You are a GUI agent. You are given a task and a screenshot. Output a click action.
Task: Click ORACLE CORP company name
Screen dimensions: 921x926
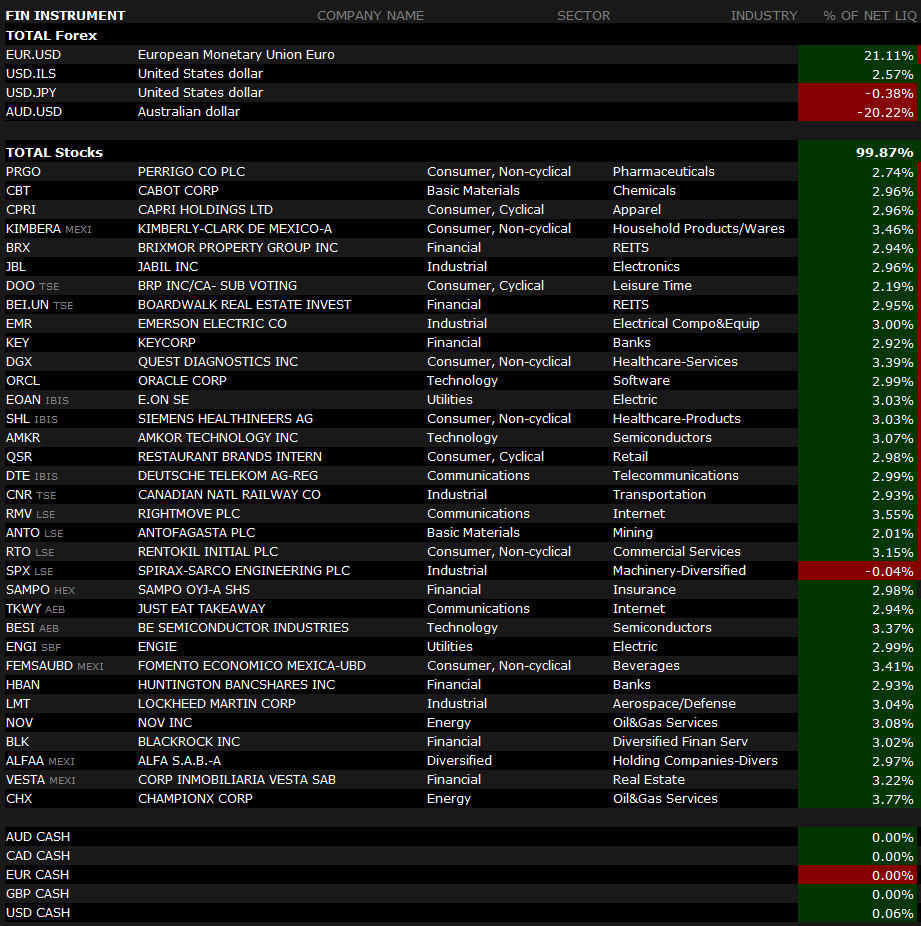pyautogui.click(x=182, y=380)
